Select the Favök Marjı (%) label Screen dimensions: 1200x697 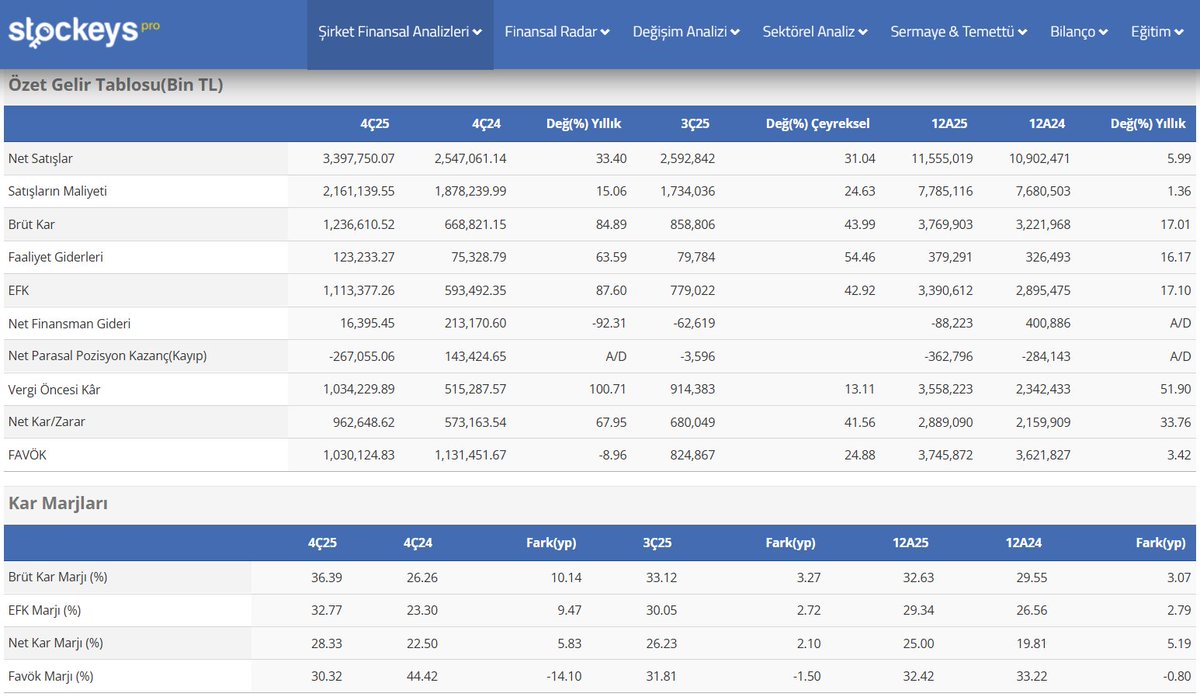pyautogui.click(x=50, y=676)
